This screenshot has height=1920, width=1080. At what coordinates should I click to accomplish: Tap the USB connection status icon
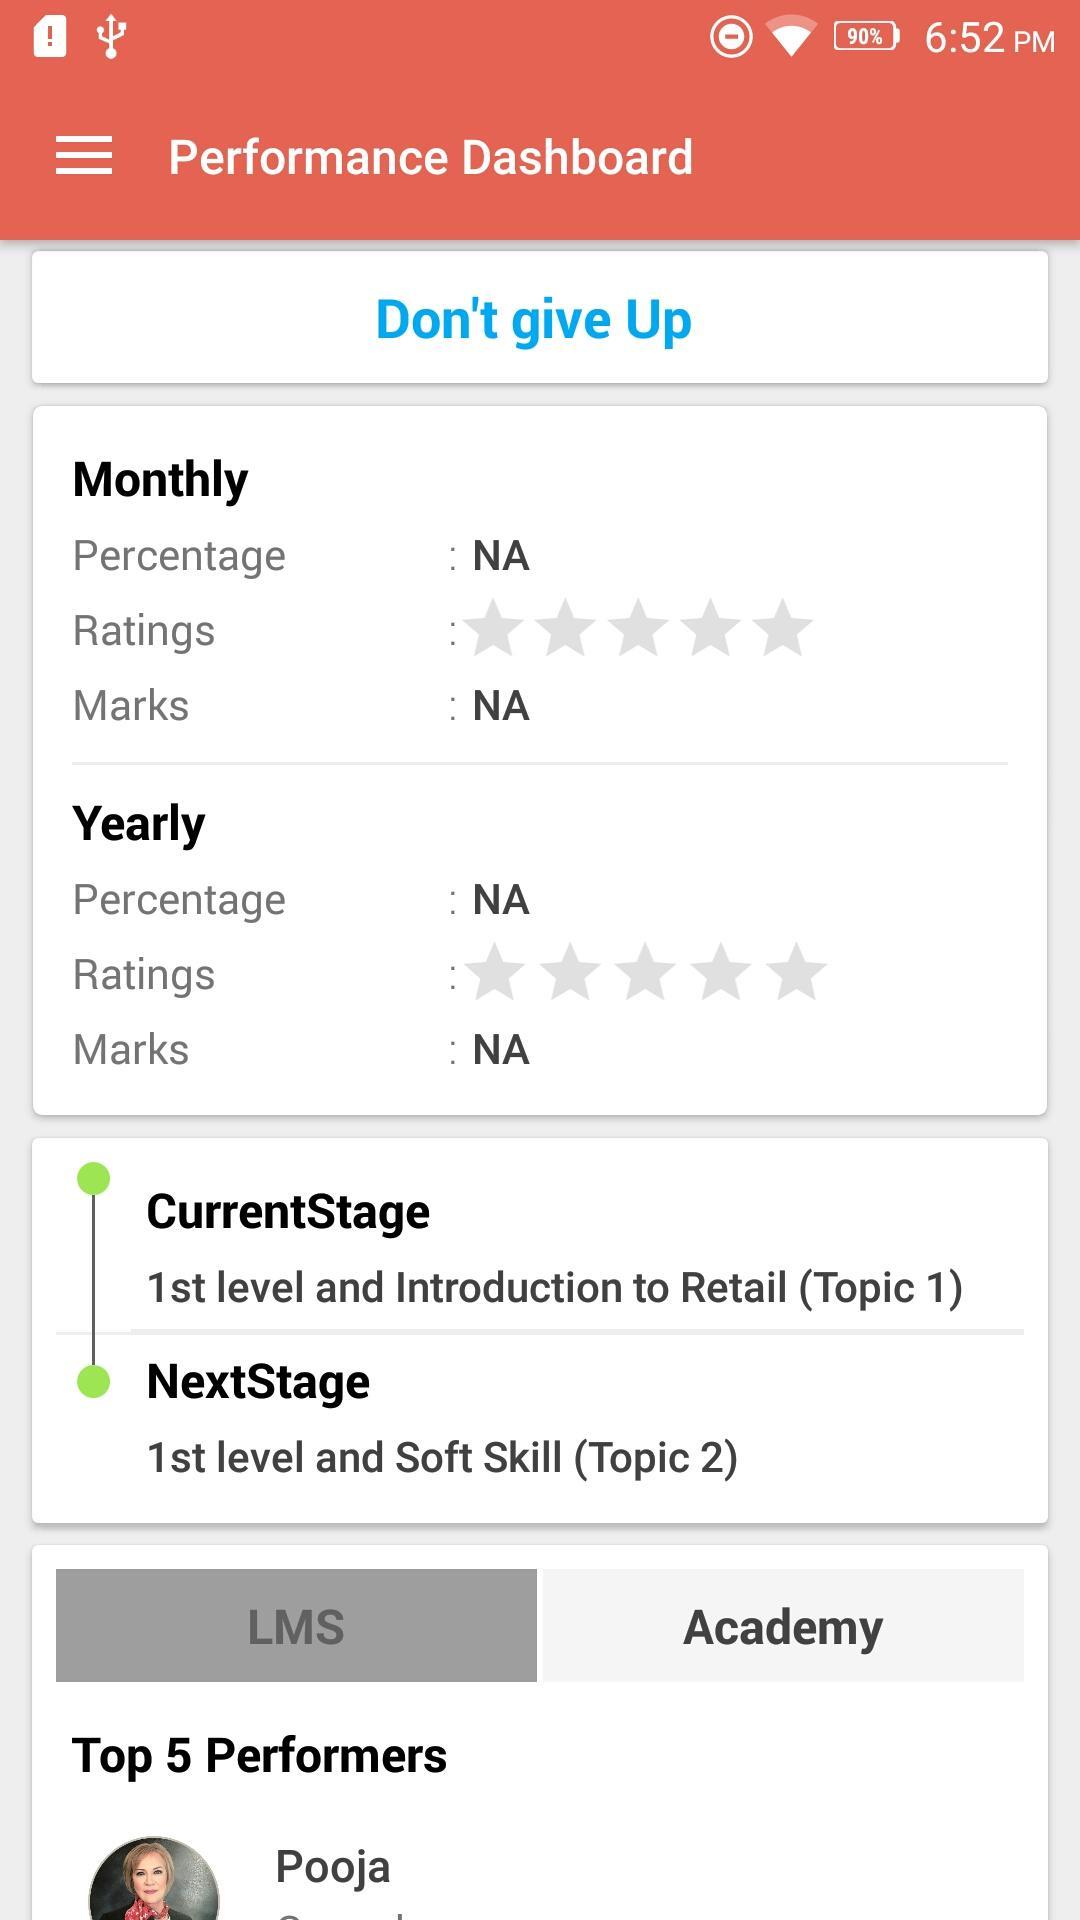pyautogui.click(x=110, y=38)
